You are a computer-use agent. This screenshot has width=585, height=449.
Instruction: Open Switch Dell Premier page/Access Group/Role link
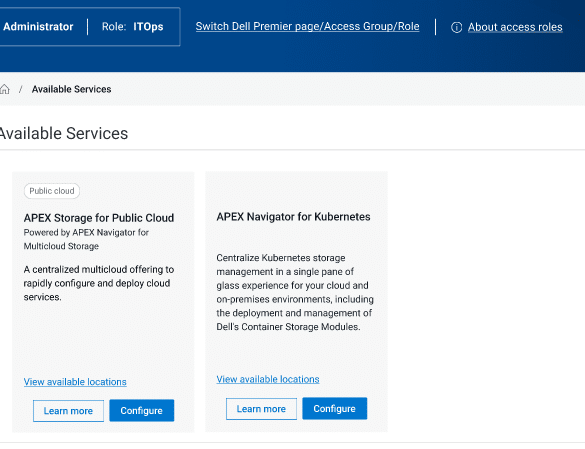point(307,26)
